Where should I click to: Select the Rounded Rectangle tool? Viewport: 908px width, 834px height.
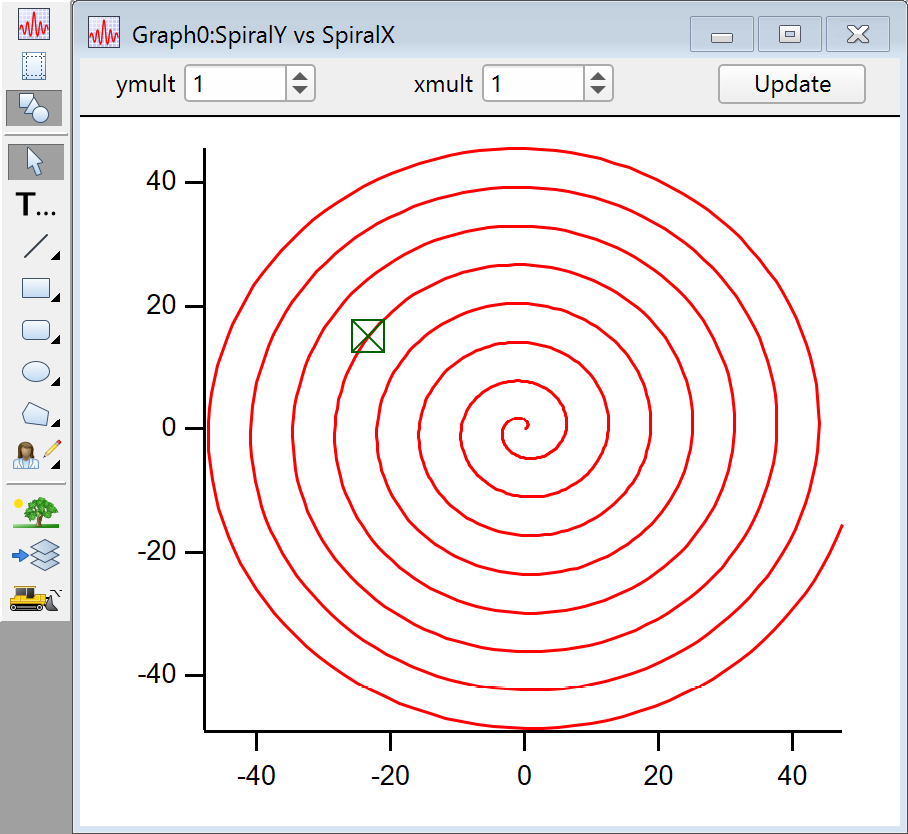point(37,330)
